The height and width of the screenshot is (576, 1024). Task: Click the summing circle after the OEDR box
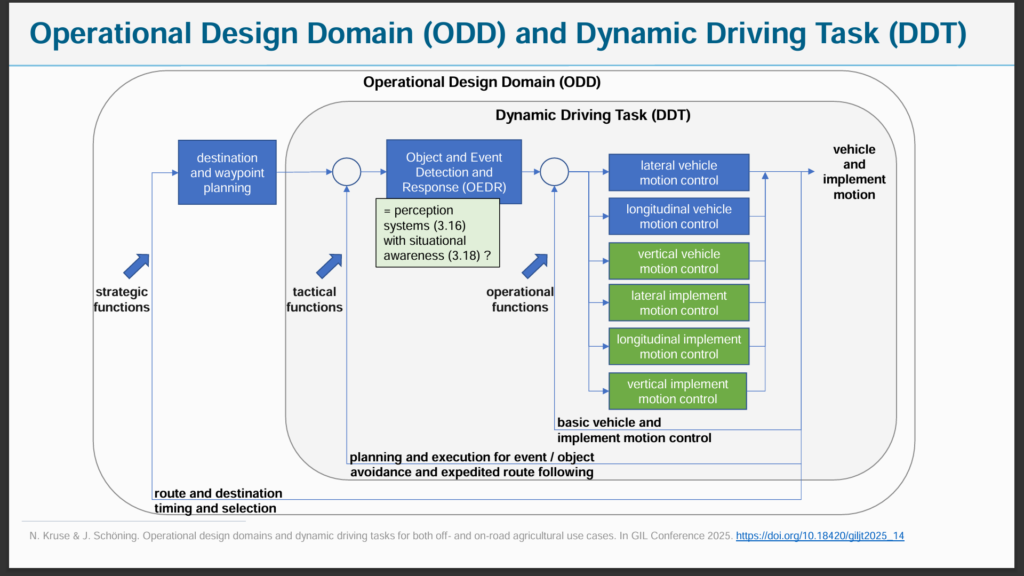(x=554, y=172)
